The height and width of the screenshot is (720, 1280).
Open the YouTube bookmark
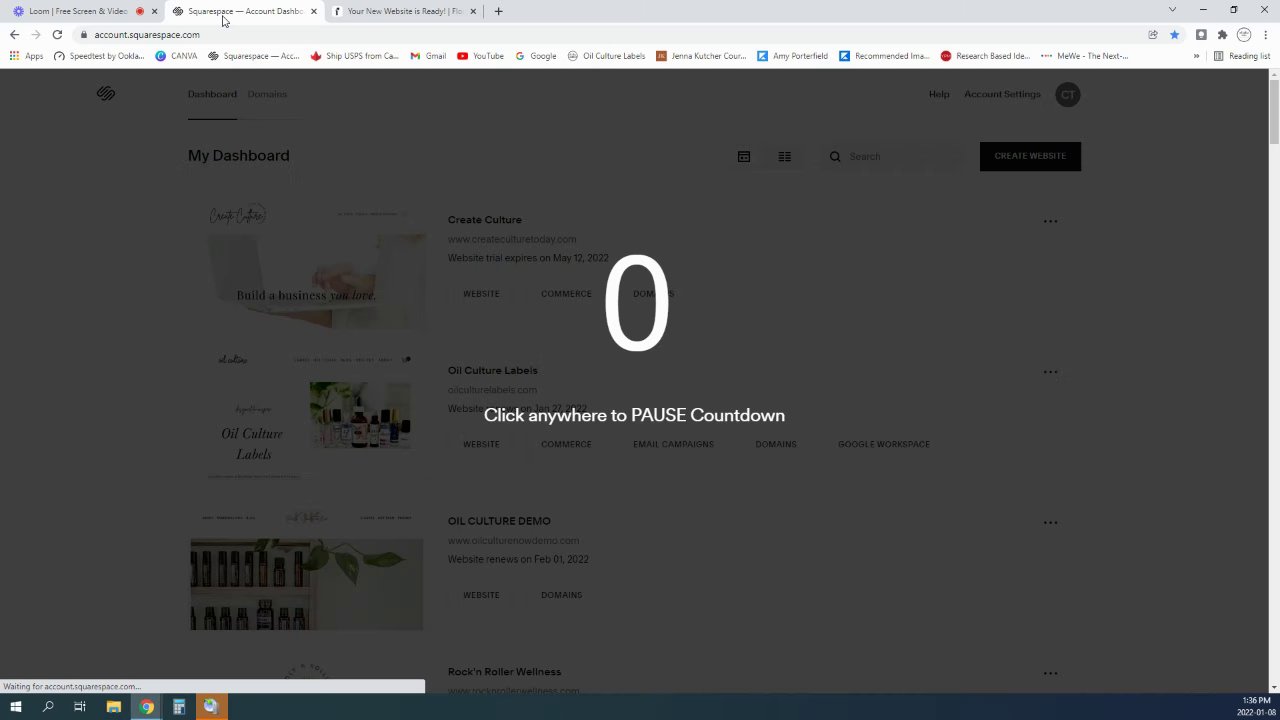(480, 56)
